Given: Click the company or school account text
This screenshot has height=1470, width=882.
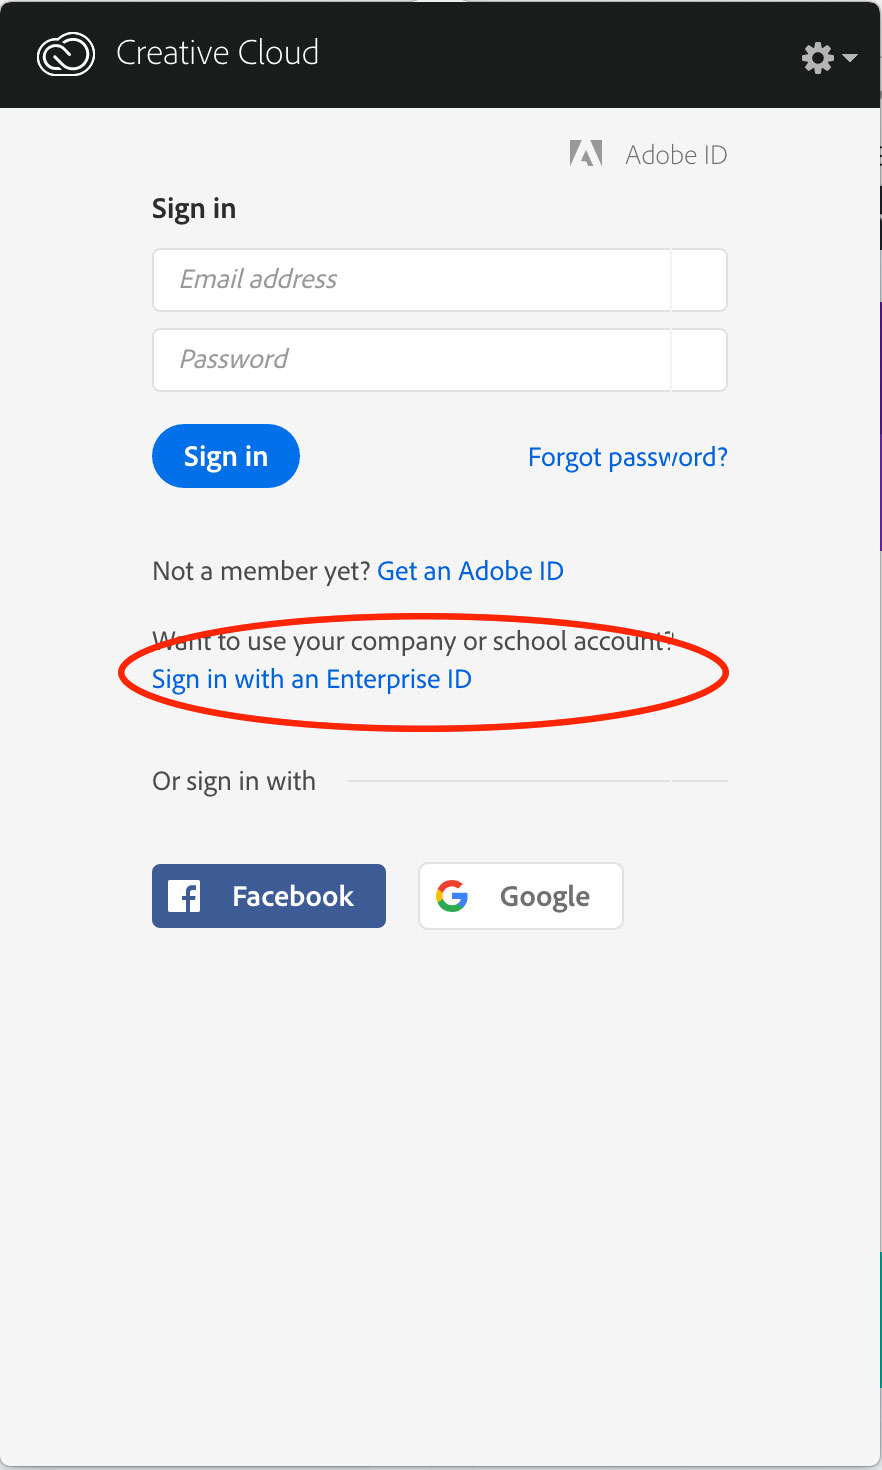Looking at the screenshot, I should tap(414, 641).
